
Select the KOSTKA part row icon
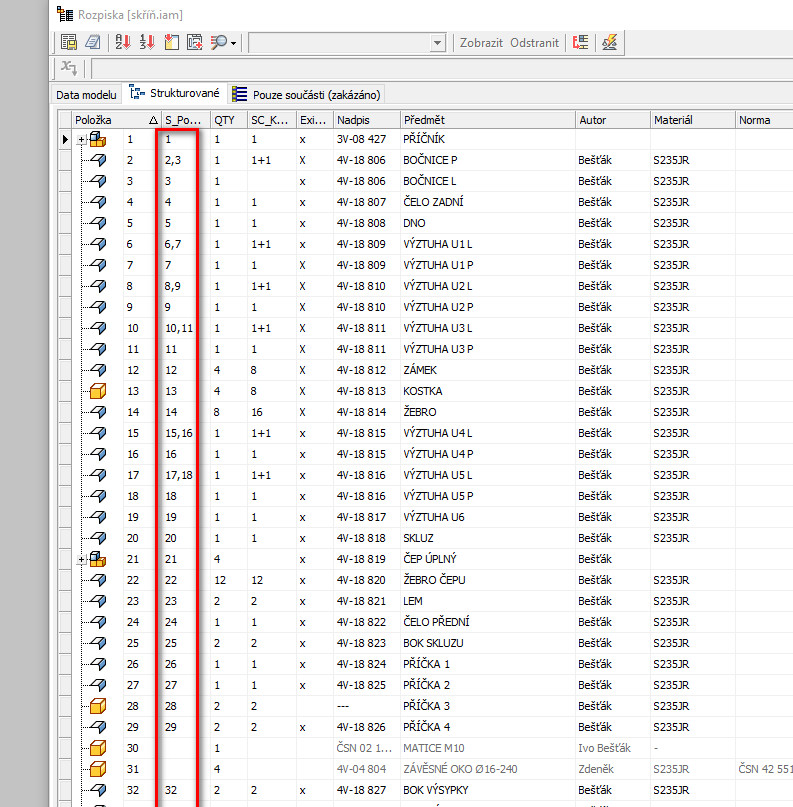click(x=98, y=391)
